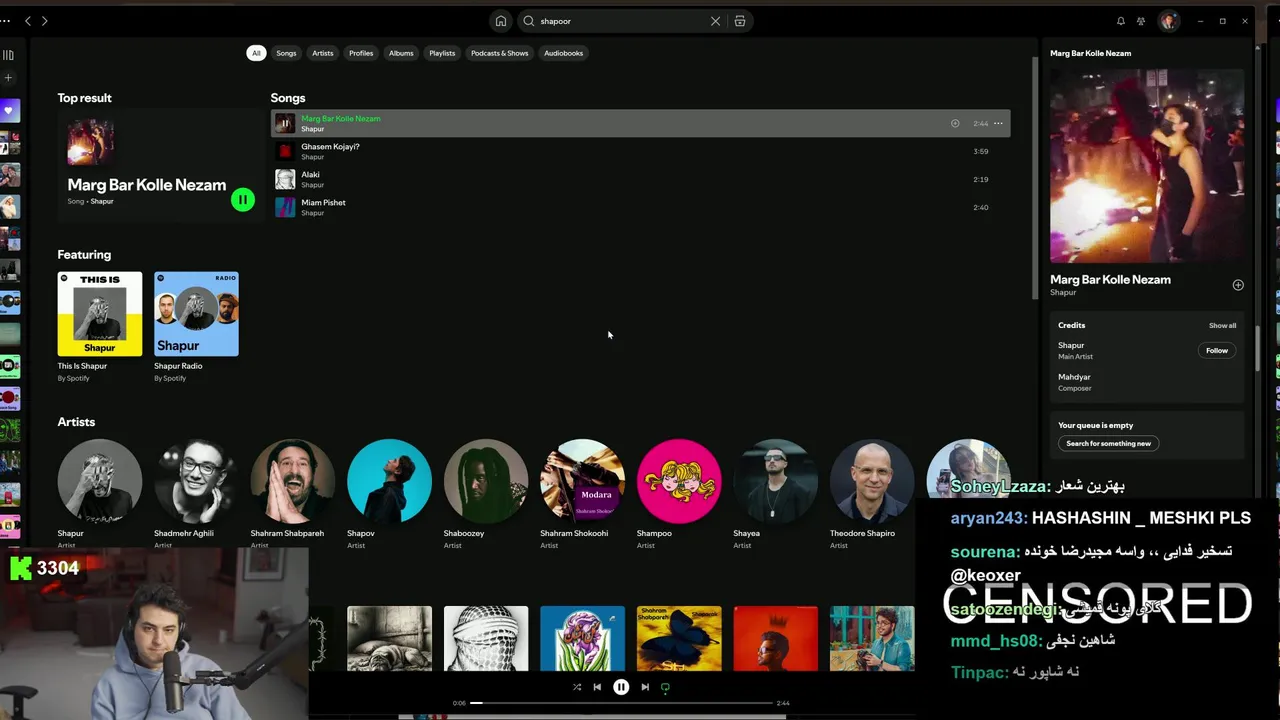The height and width of the screenshot is (720, 1280).
Task: Filter results by Albums
Action: [401, 53]
